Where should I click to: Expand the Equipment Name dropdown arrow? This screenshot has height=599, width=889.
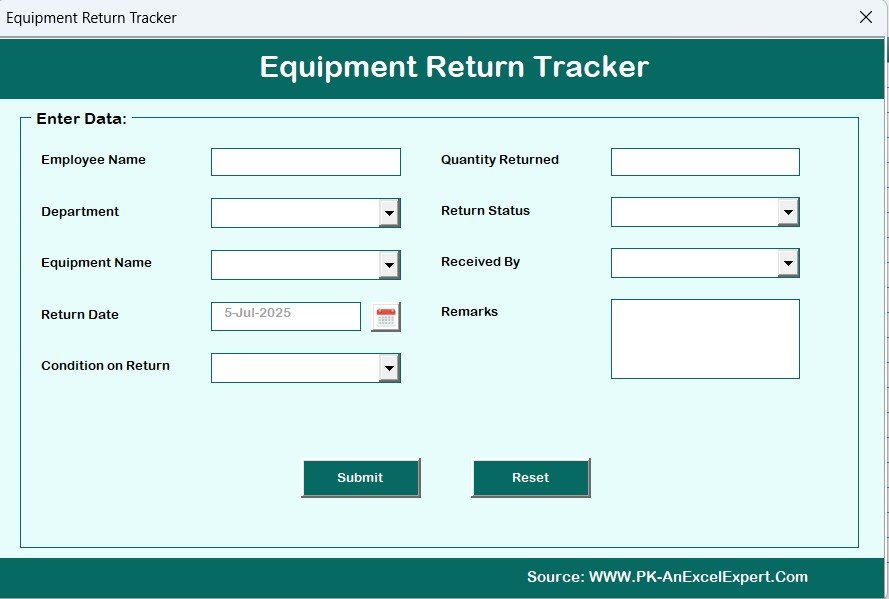pyautogui.click(x=390, y=265)
